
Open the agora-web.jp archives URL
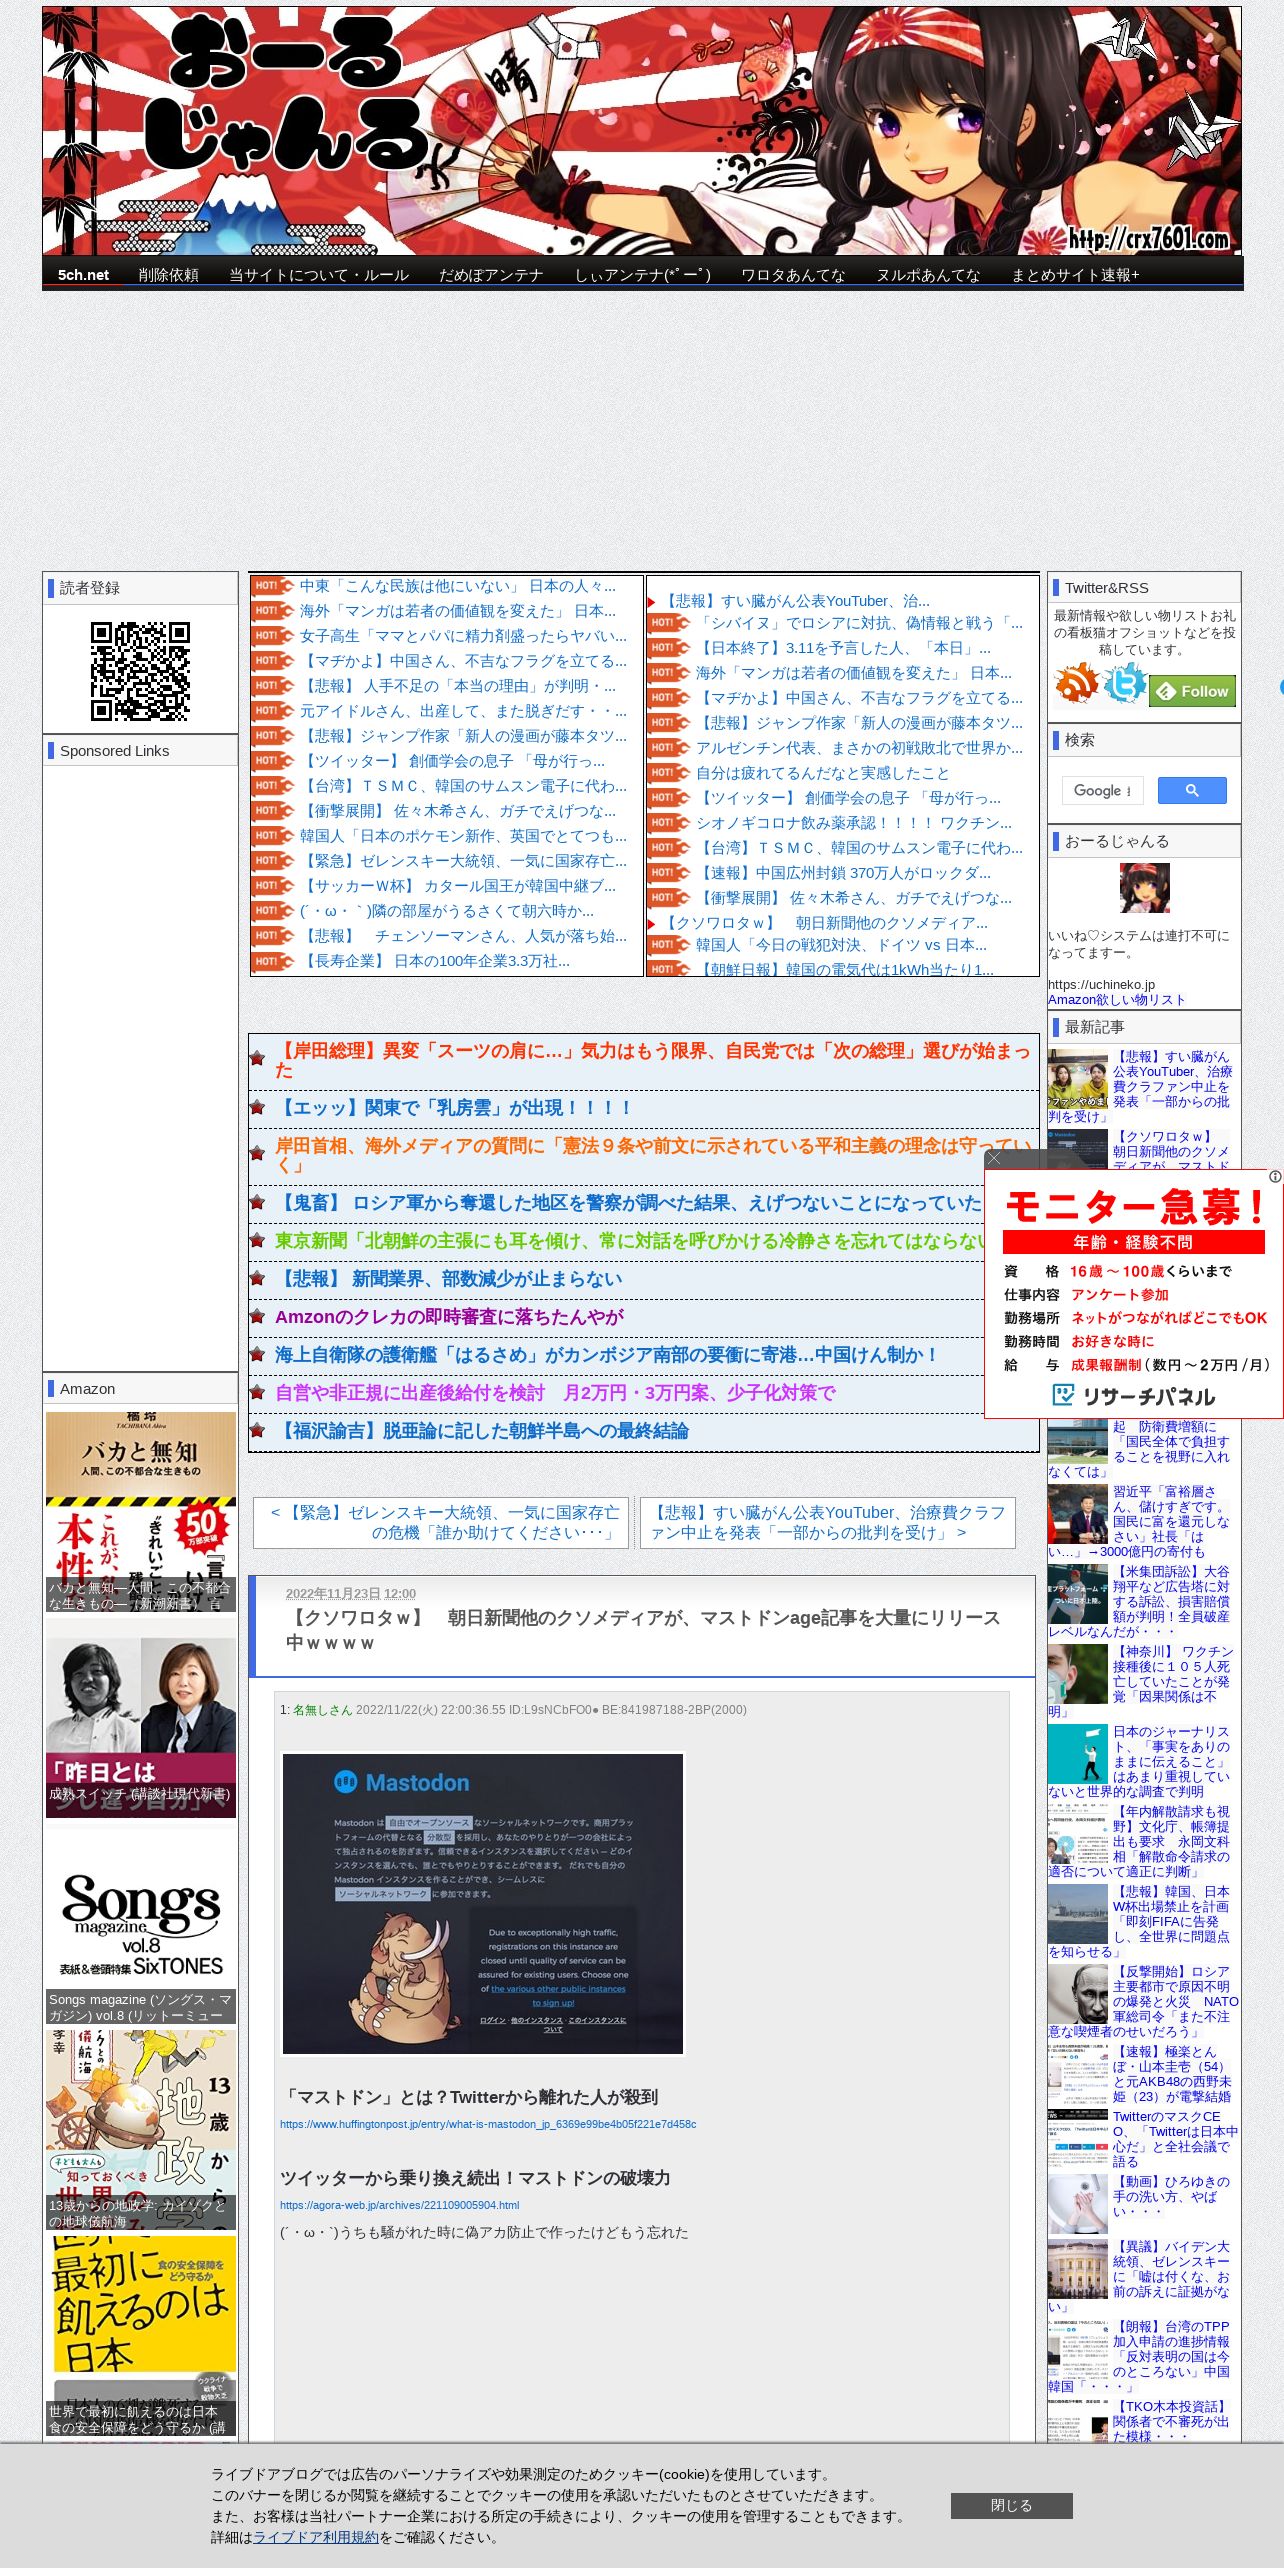click(399, 2205)
